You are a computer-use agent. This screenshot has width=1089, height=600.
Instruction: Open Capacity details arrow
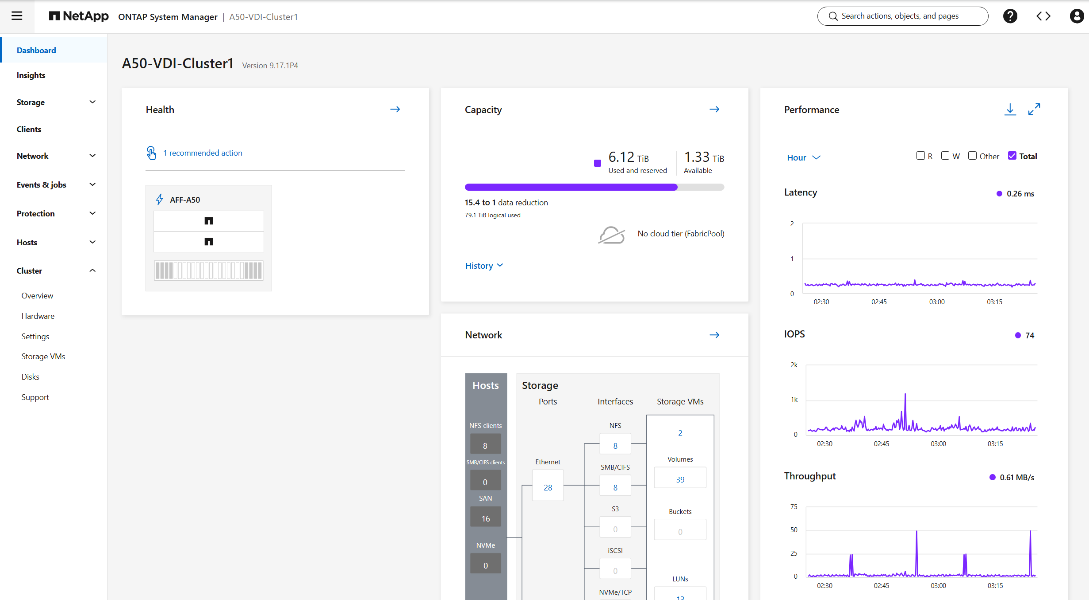pyautogui.click(x=714, y=109)
